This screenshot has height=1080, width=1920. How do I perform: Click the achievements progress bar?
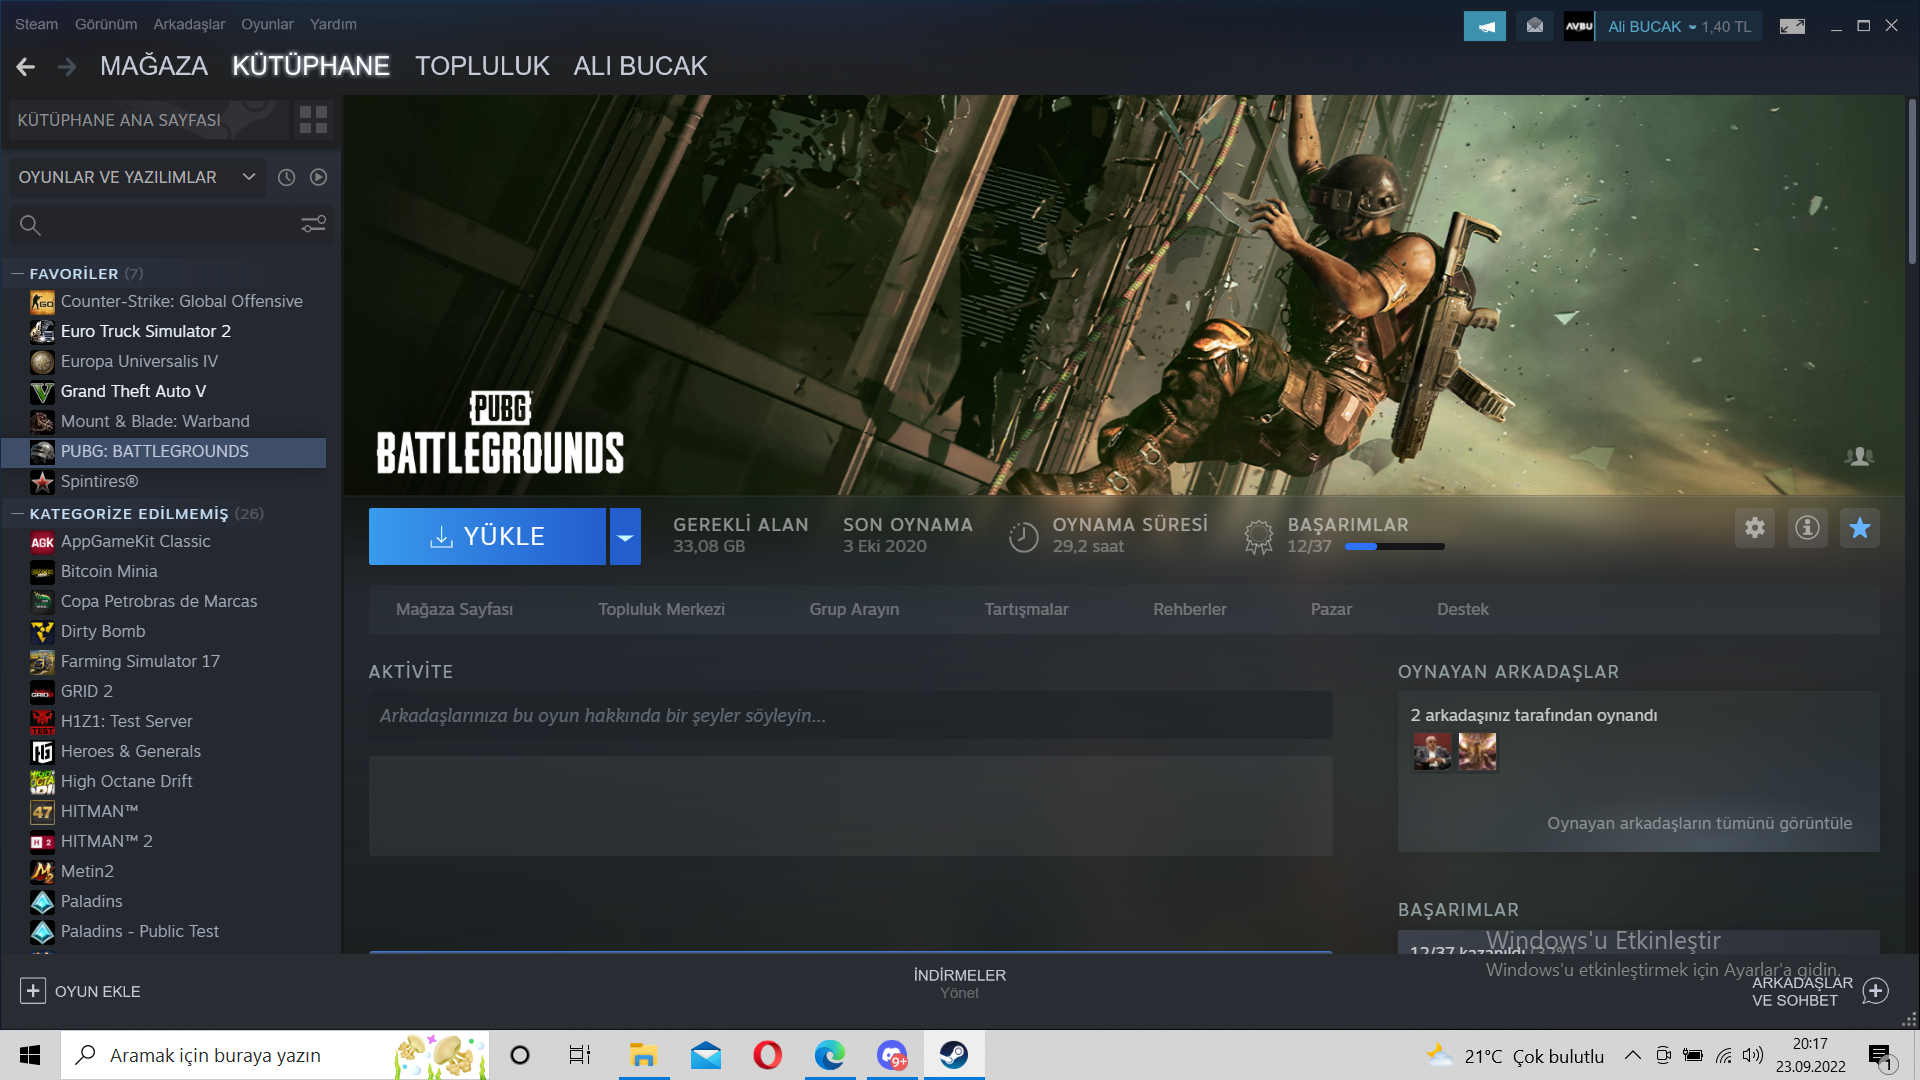(x=1395, y=547)
